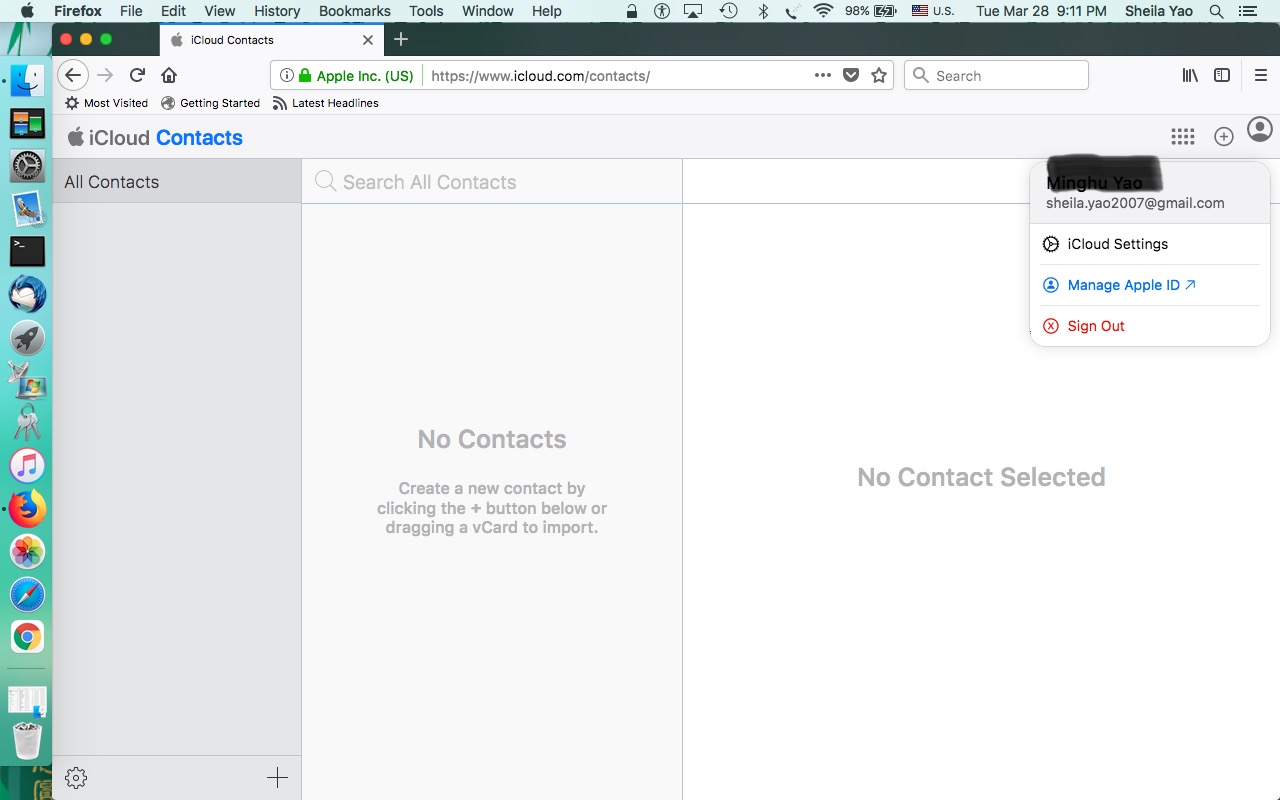Open Notification Center from menu bar

(x=1247, y=11)
